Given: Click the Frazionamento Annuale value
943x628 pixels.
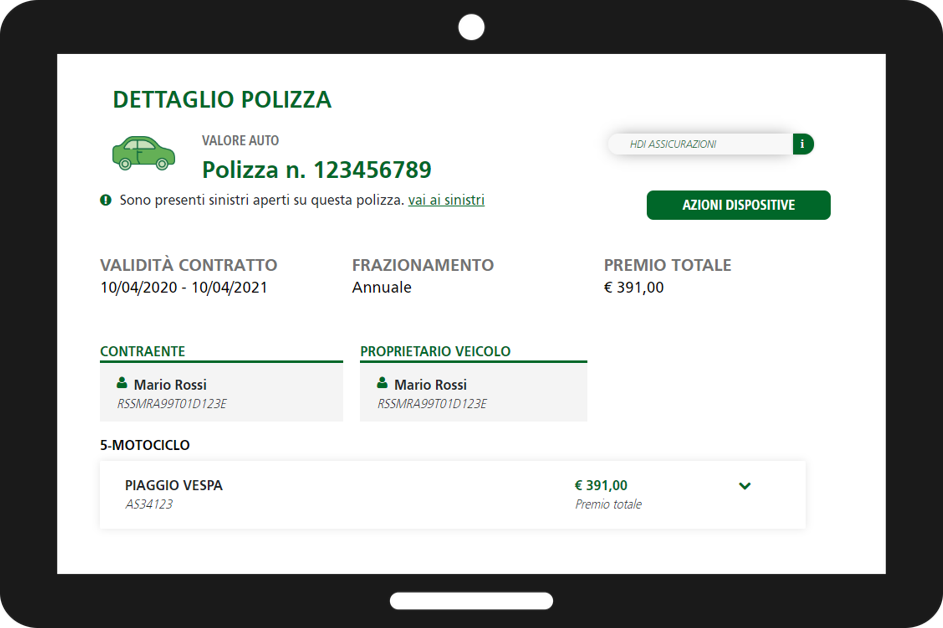Looking at the screenshot, I should tap(381, 288).
